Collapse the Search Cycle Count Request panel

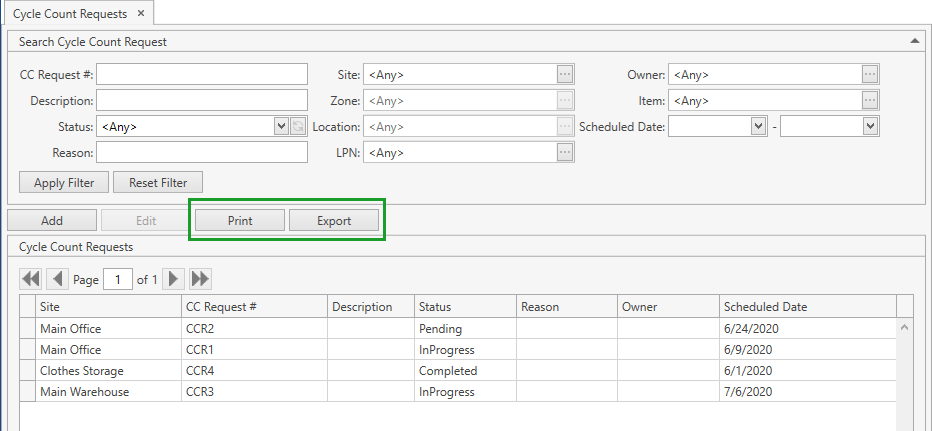(x=914, y=41)
